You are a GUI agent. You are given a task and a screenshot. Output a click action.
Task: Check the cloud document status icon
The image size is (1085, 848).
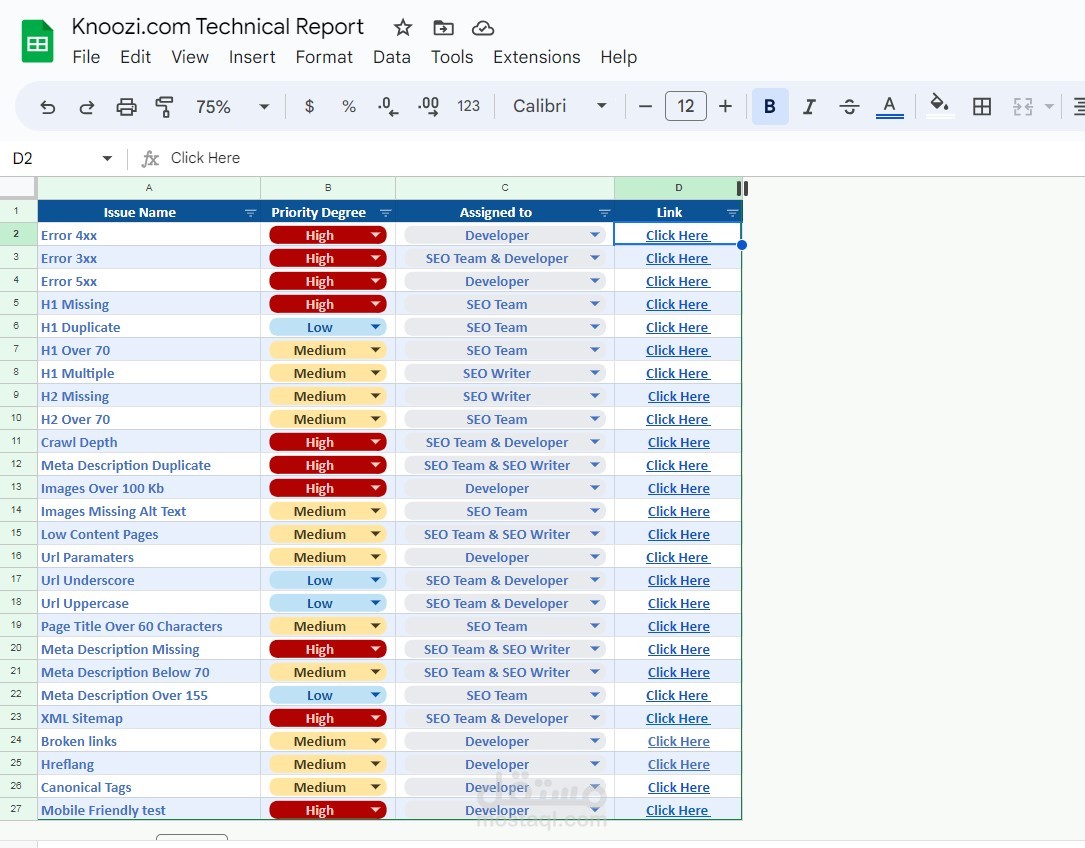coord(483,28)
